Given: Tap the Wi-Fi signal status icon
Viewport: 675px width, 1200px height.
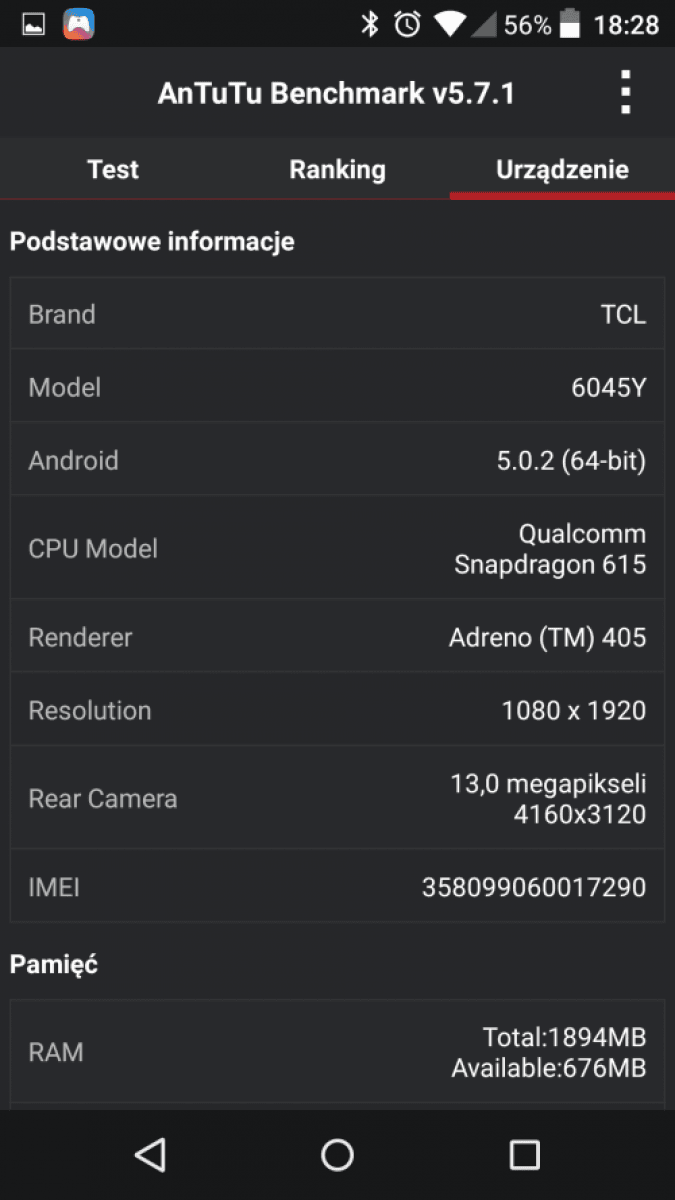Looking at the screenshot, I should (450, 24).
